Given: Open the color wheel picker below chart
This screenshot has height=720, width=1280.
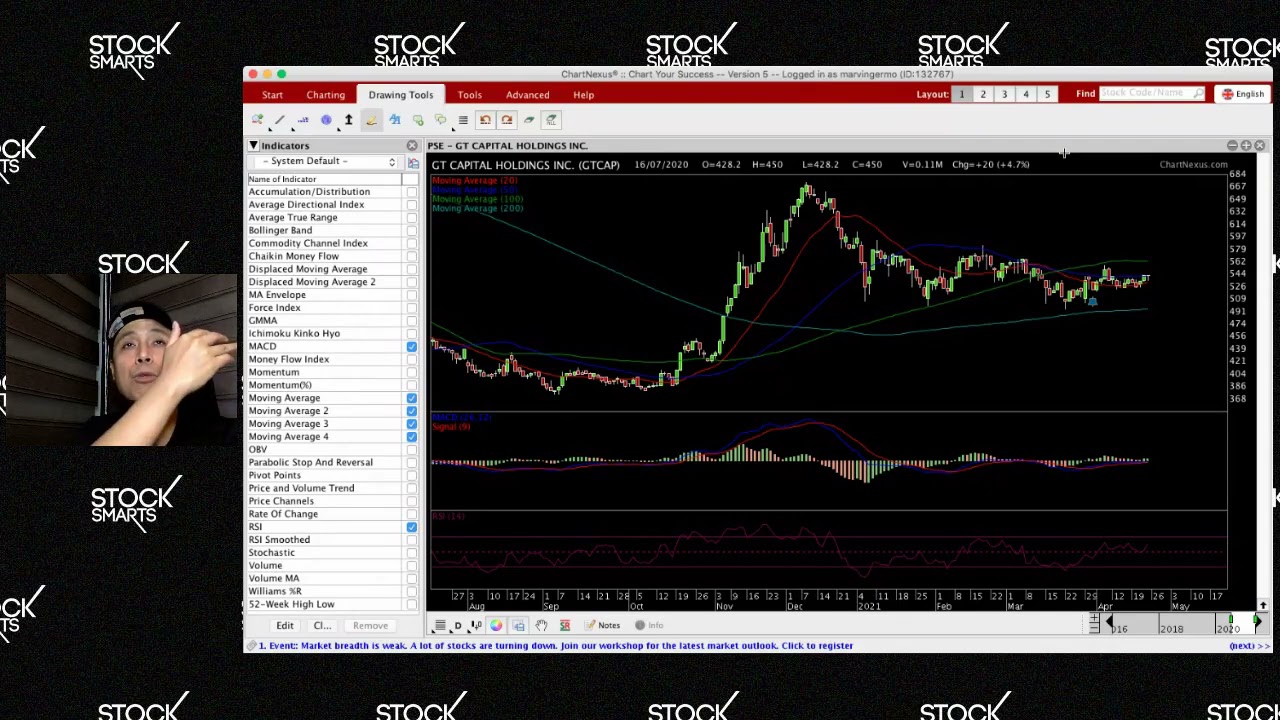Looking at the screenshot, I should point(496,625).
